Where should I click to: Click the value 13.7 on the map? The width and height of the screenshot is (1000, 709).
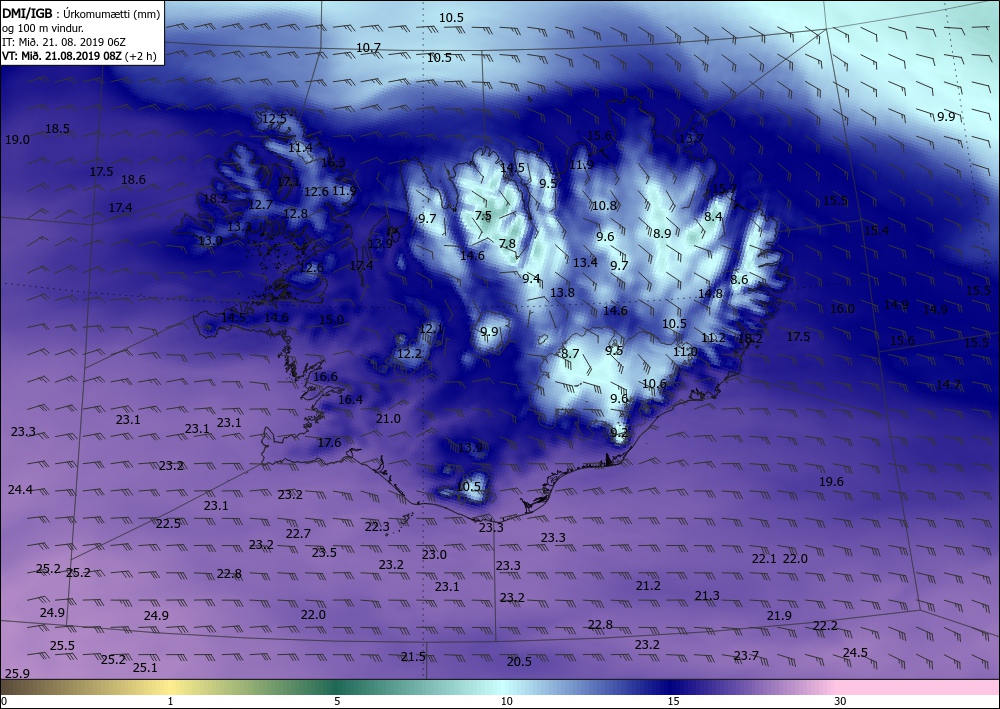pyautogui.click(x=691, y=138)
